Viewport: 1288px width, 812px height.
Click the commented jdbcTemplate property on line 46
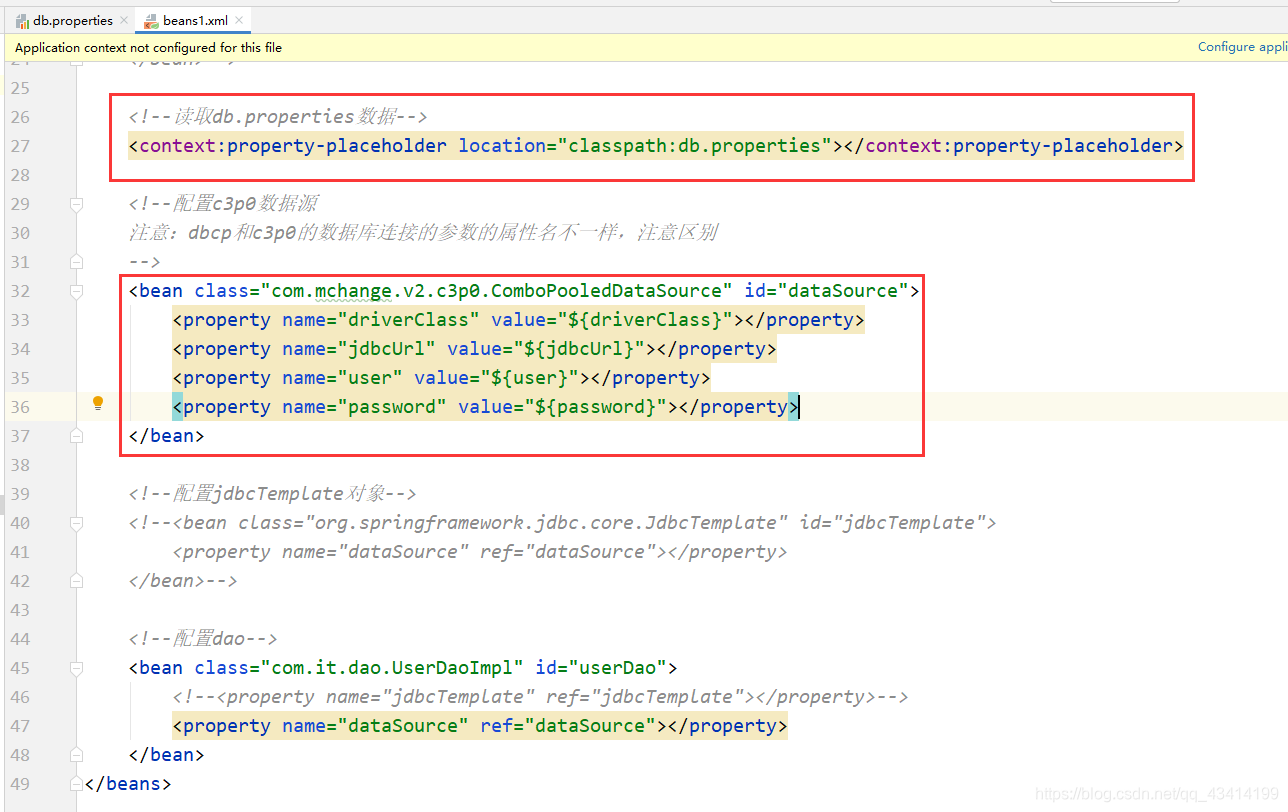point(541,697)
